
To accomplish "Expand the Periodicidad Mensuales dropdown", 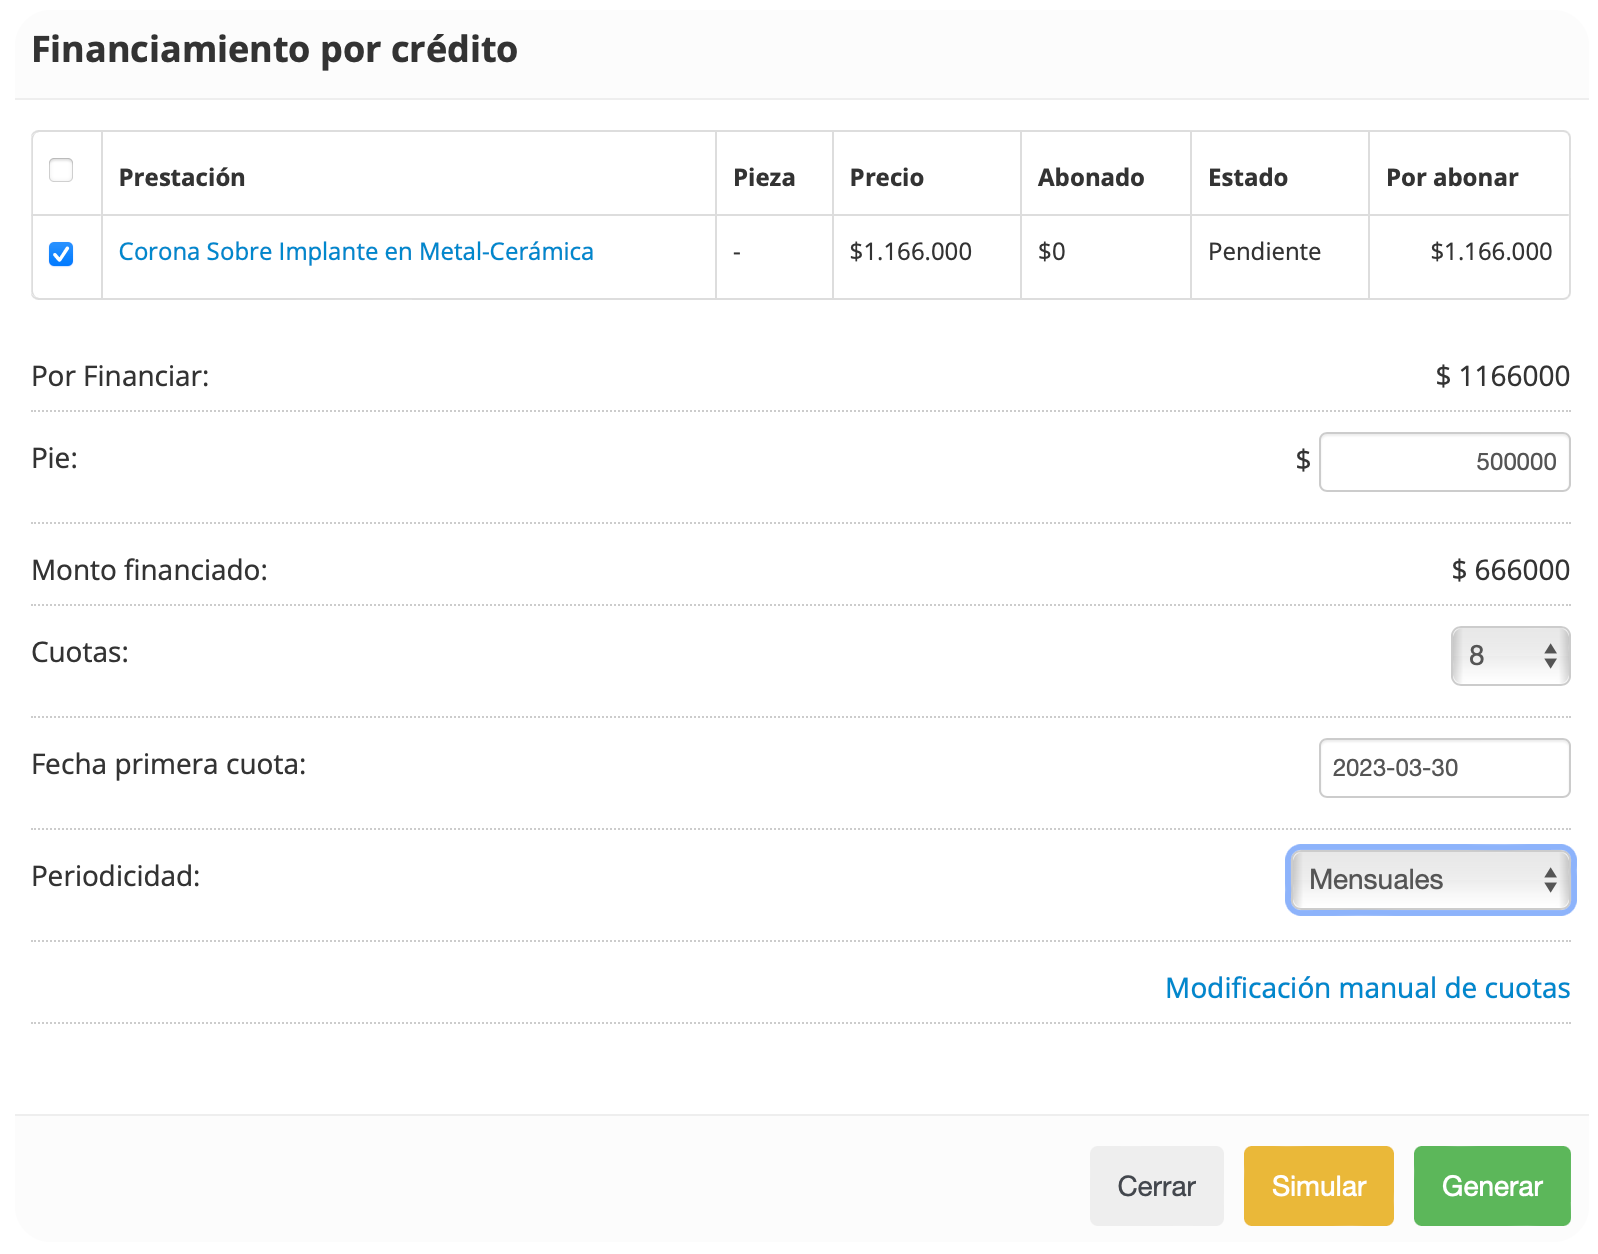I will tap(1430, 880).
